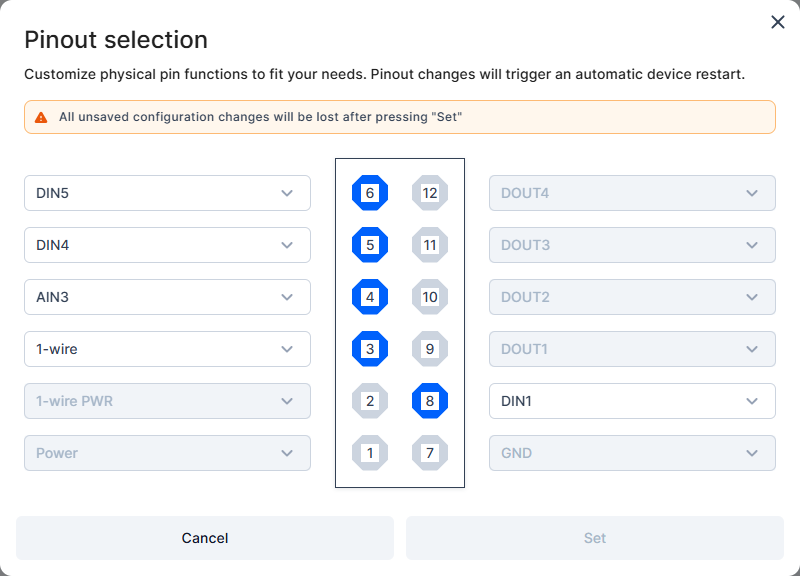Click the blue pin 8 icon
The width and height of the screenshot is (800, 576).
tap(430, 401)
